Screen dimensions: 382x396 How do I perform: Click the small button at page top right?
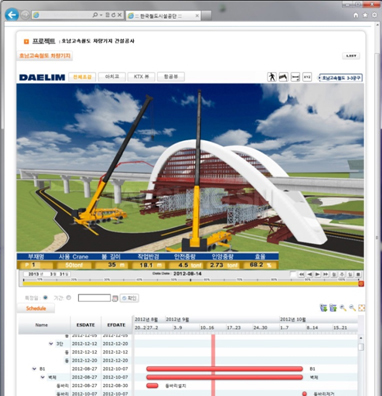point(351,56)
